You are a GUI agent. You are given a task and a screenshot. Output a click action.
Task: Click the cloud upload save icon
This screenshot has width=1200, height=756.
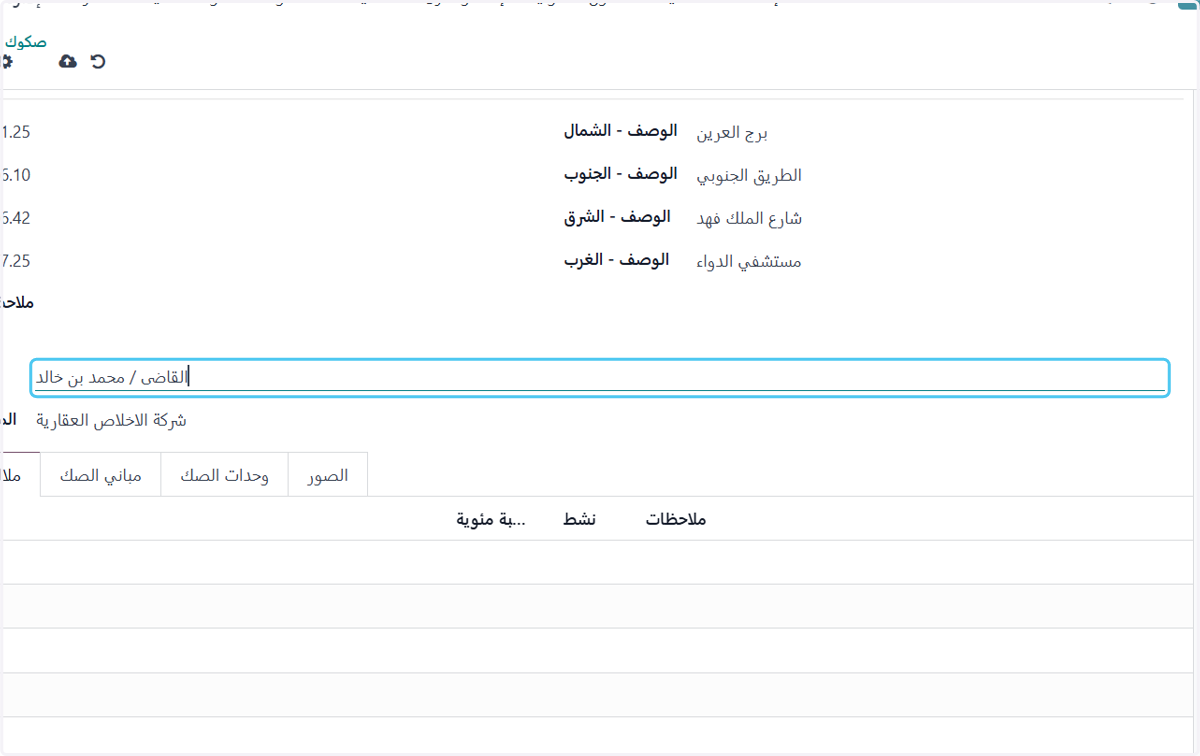pyautogui.click(x=68, y=62)
